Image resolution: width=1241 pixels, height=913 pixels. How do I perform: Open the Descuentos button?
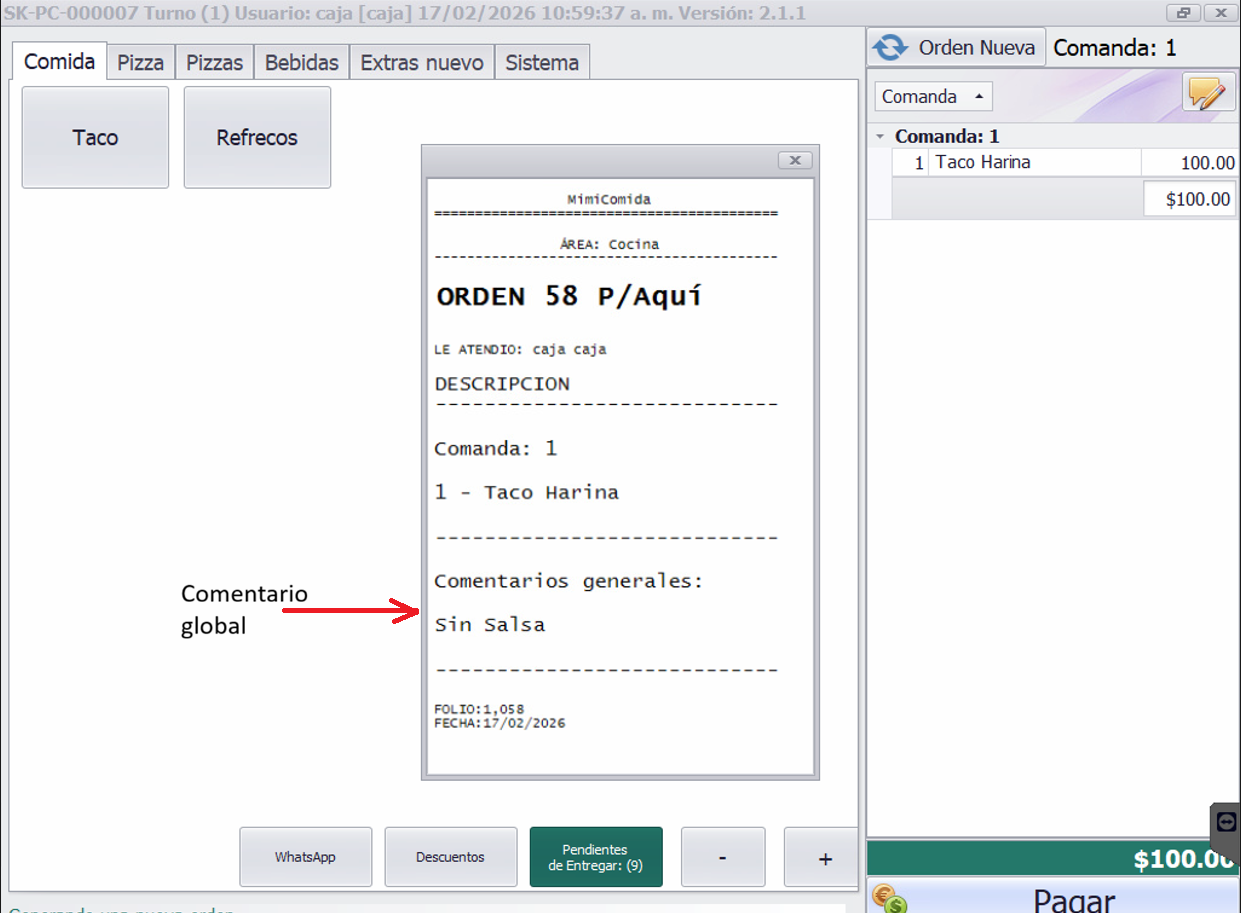[450, 857]
